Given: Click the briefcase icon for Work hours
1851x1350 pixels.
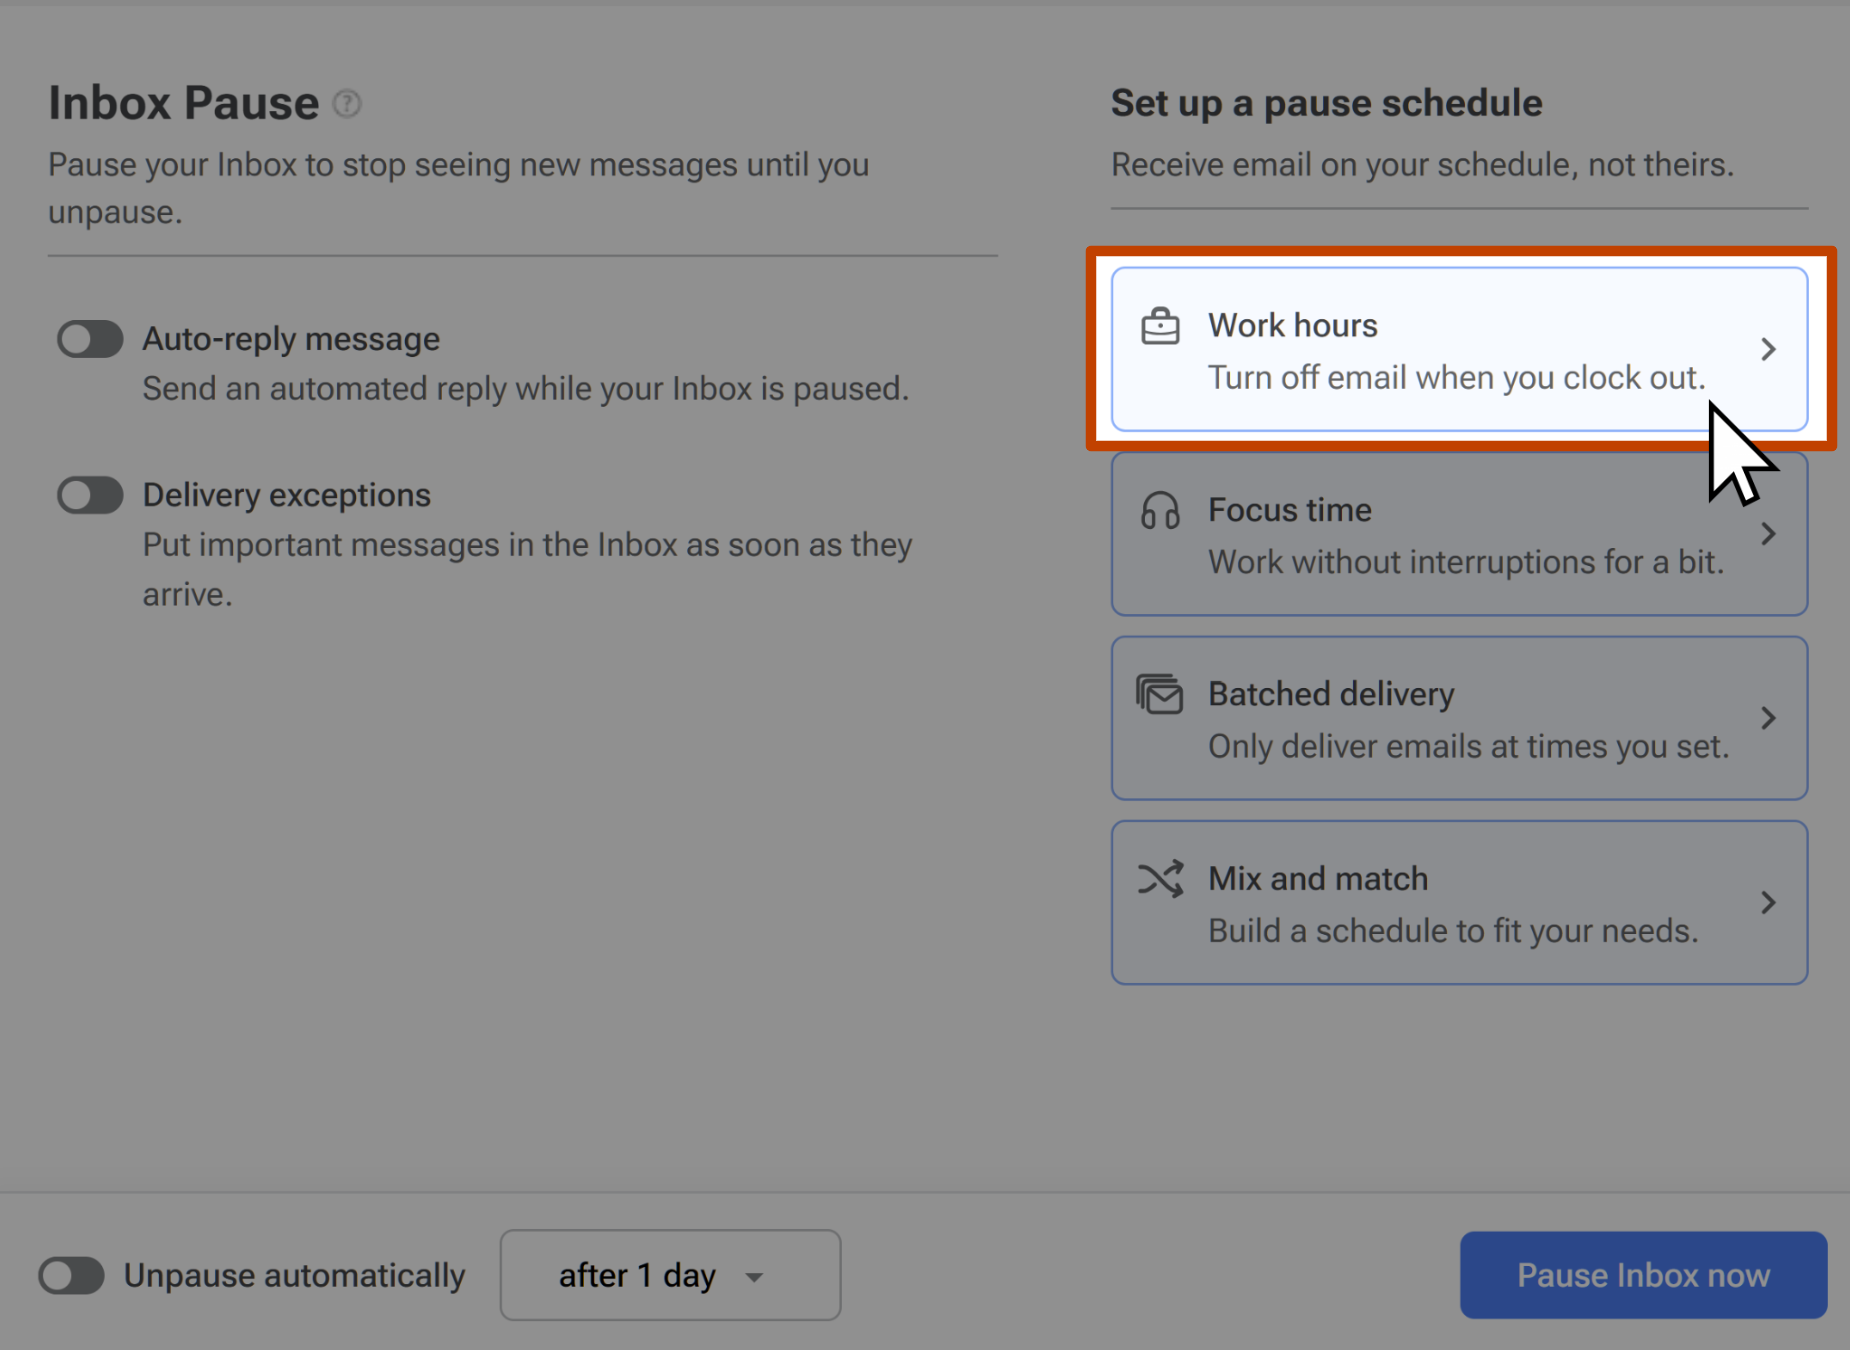Looking at the screenshot, I should [x=1160, y=327].
